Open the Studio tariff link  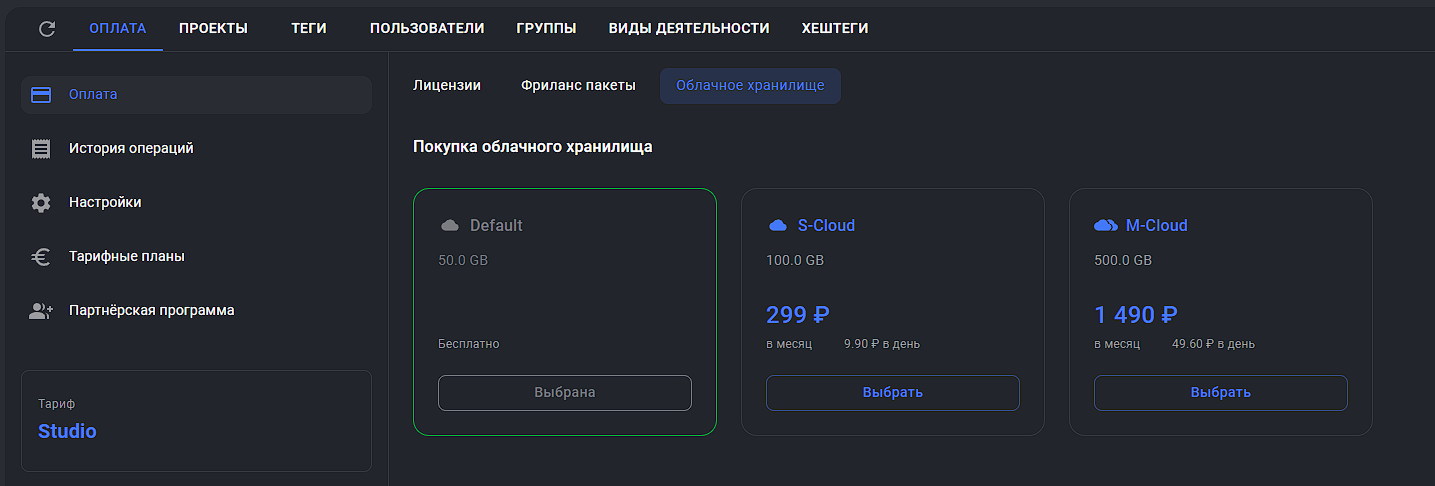(67, 432)
